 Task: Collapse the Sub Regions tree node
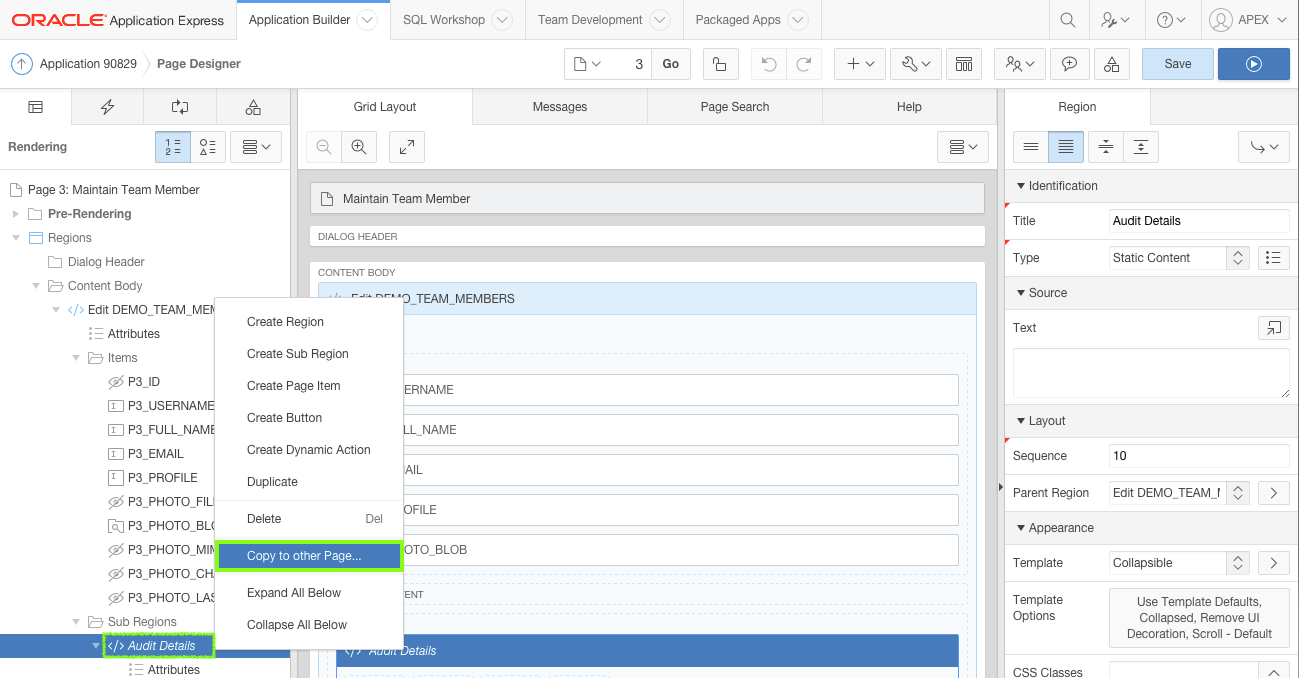[76, 622]
